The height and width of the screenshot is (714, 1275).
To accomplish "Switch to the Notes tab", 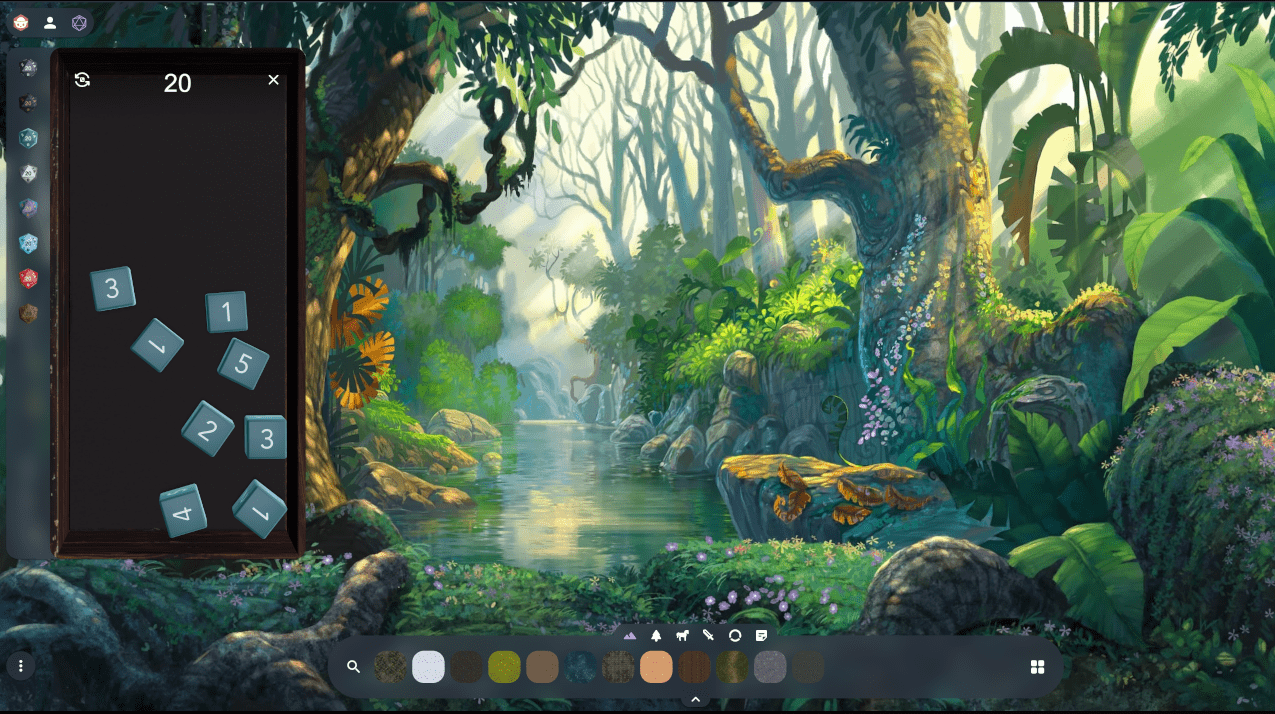I will 761,635.
